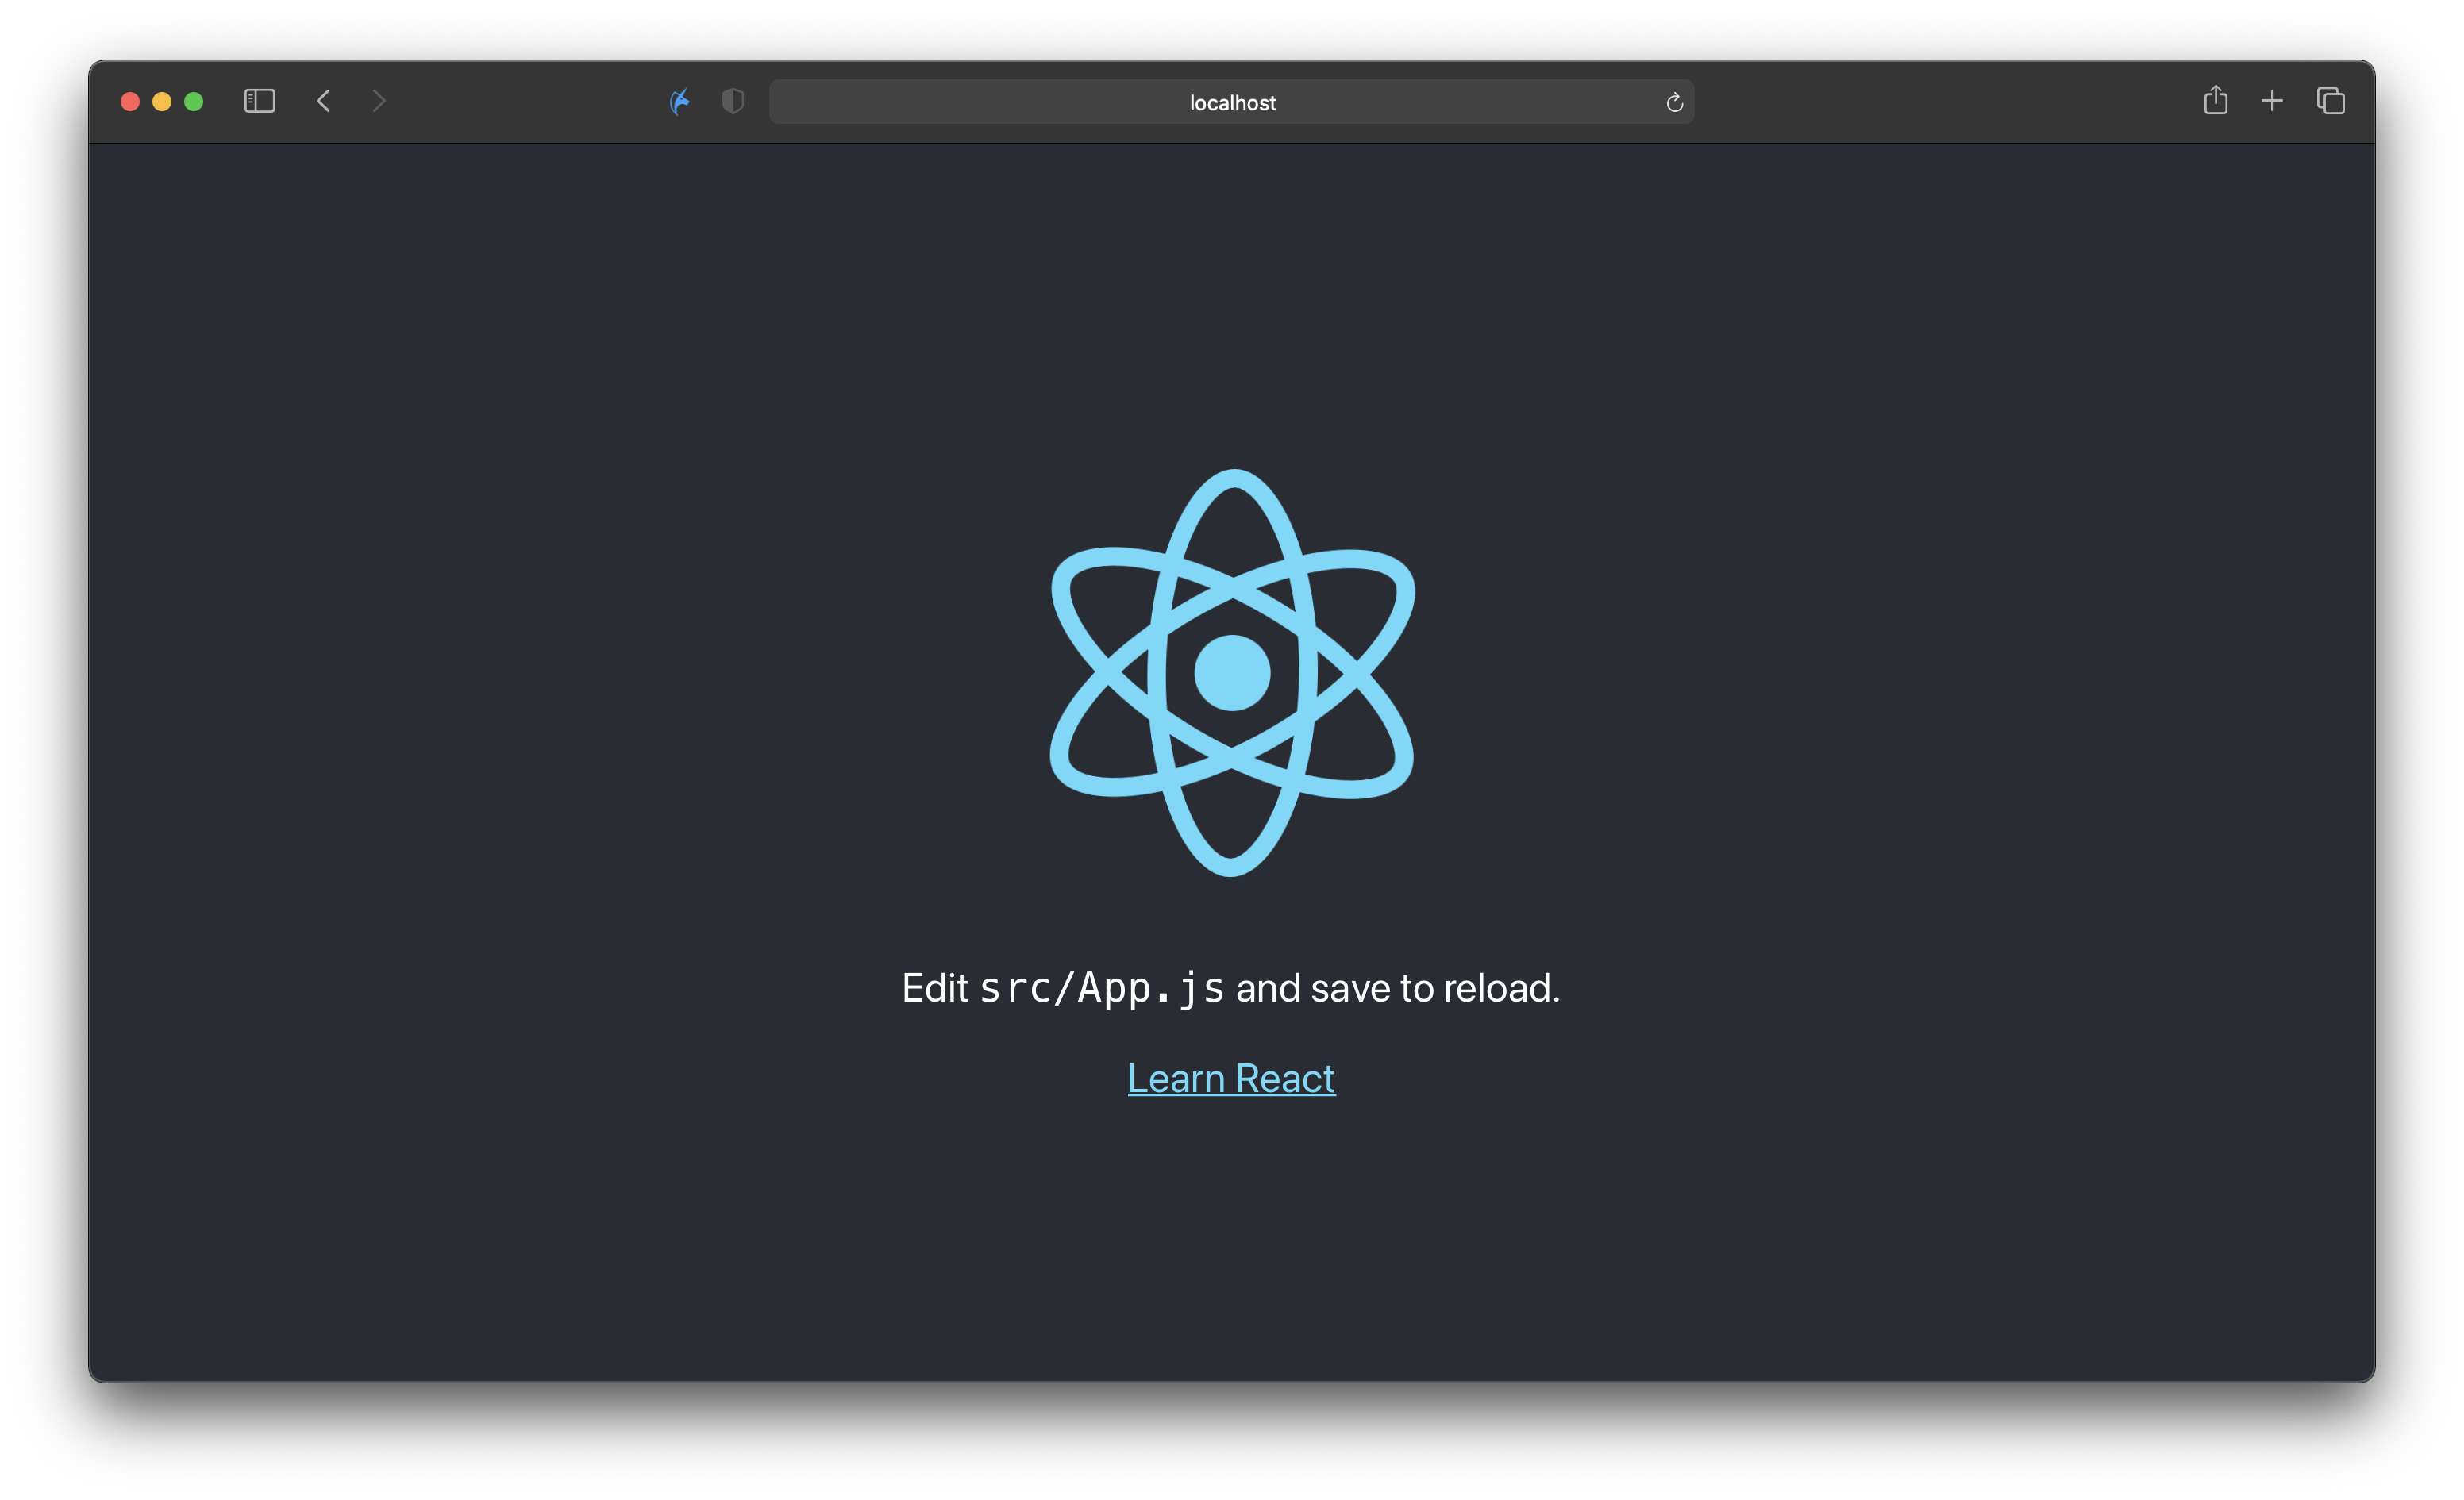Show the tab overview
The width and height of the screenshot is (2464, 1500).
pos(2331,101)
